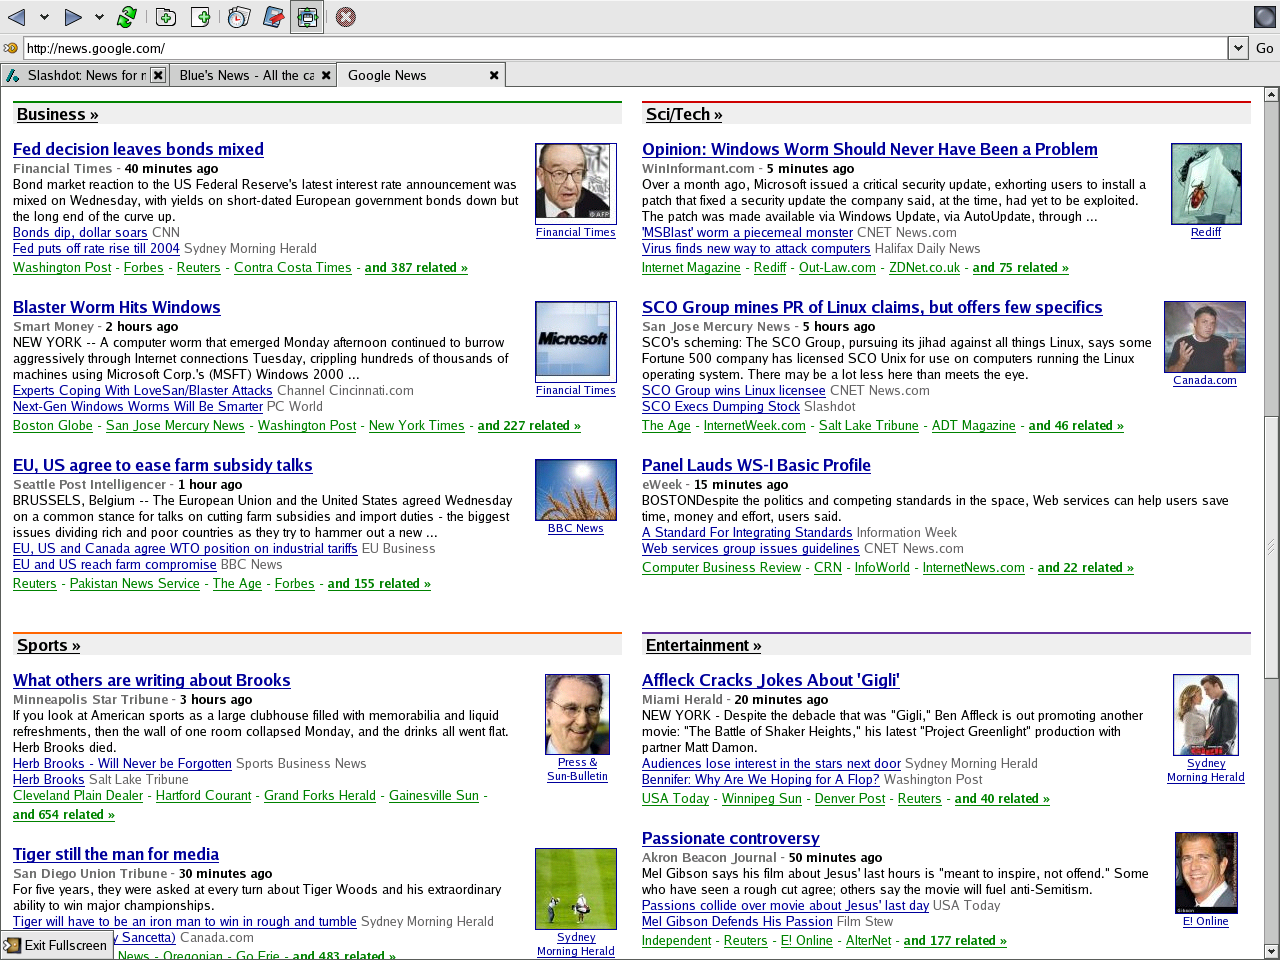Click in the URL address field

point(625,48)
